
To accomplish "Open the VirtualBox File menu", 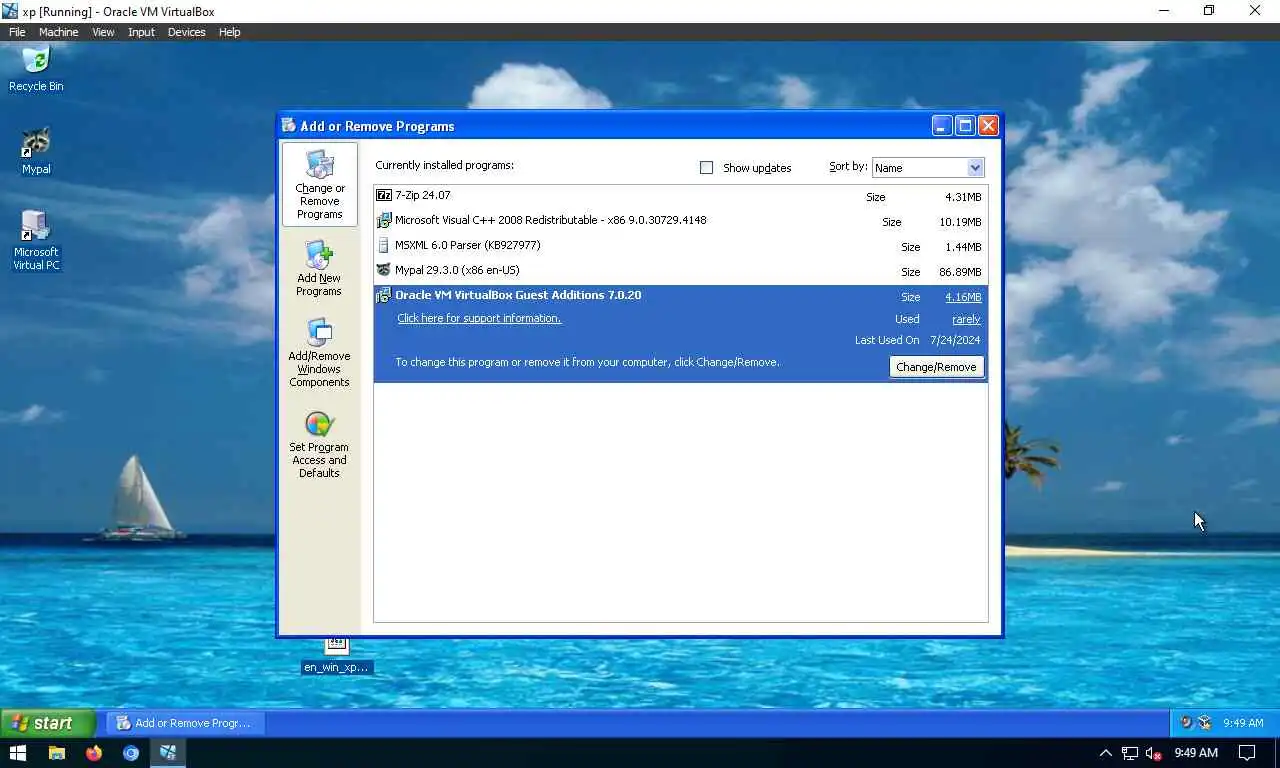I will pyautogui.click(x=17, y=32).
